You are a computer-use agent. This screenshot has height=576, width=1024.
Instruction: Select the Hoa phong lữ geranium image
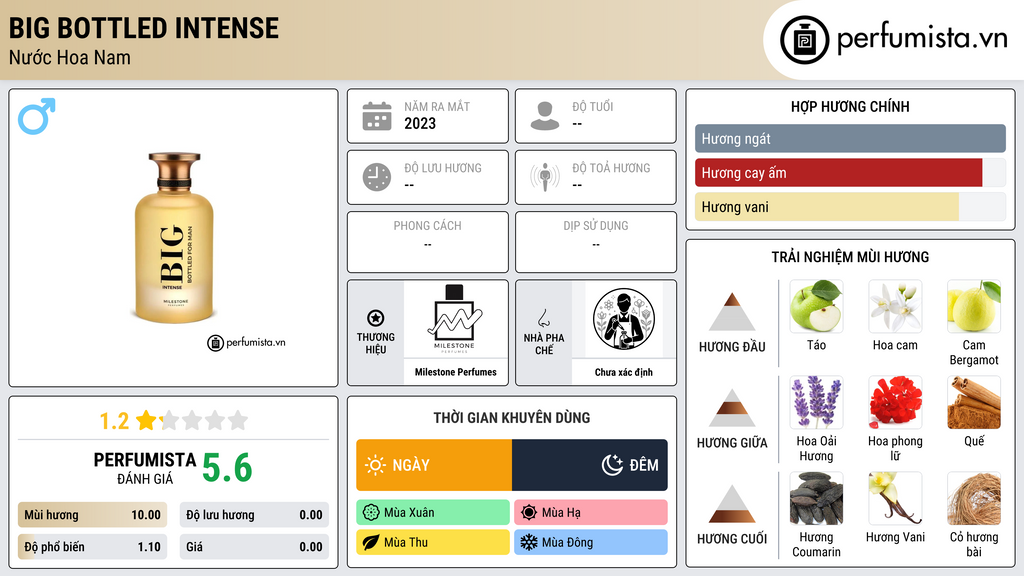[895, 402]
